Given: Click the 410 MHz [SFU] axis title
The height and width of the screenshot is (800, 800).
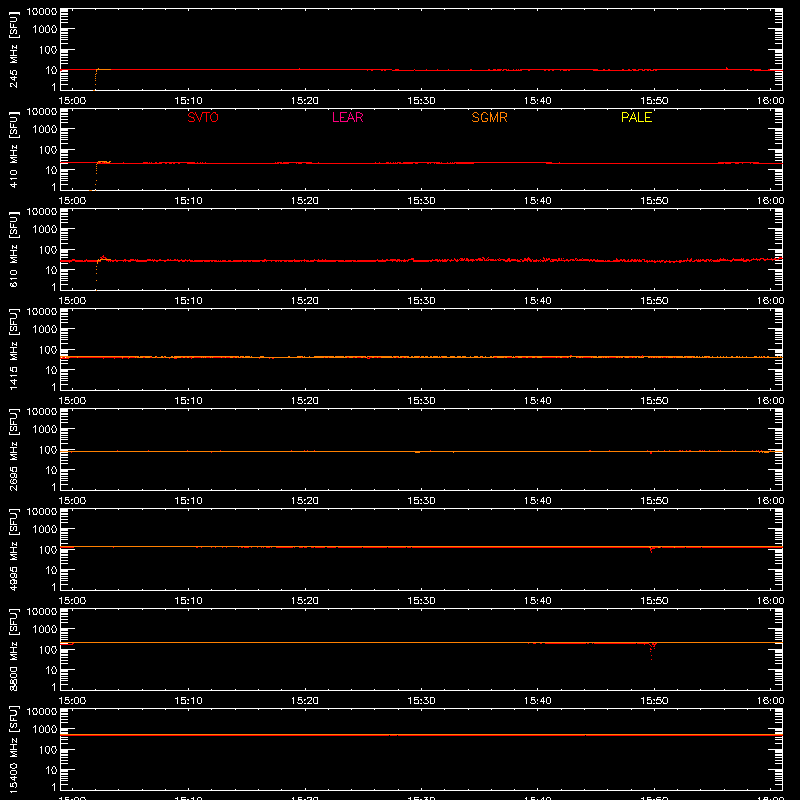Looking at the screenshot, I should pyautogui.click(x=13, y=150).
